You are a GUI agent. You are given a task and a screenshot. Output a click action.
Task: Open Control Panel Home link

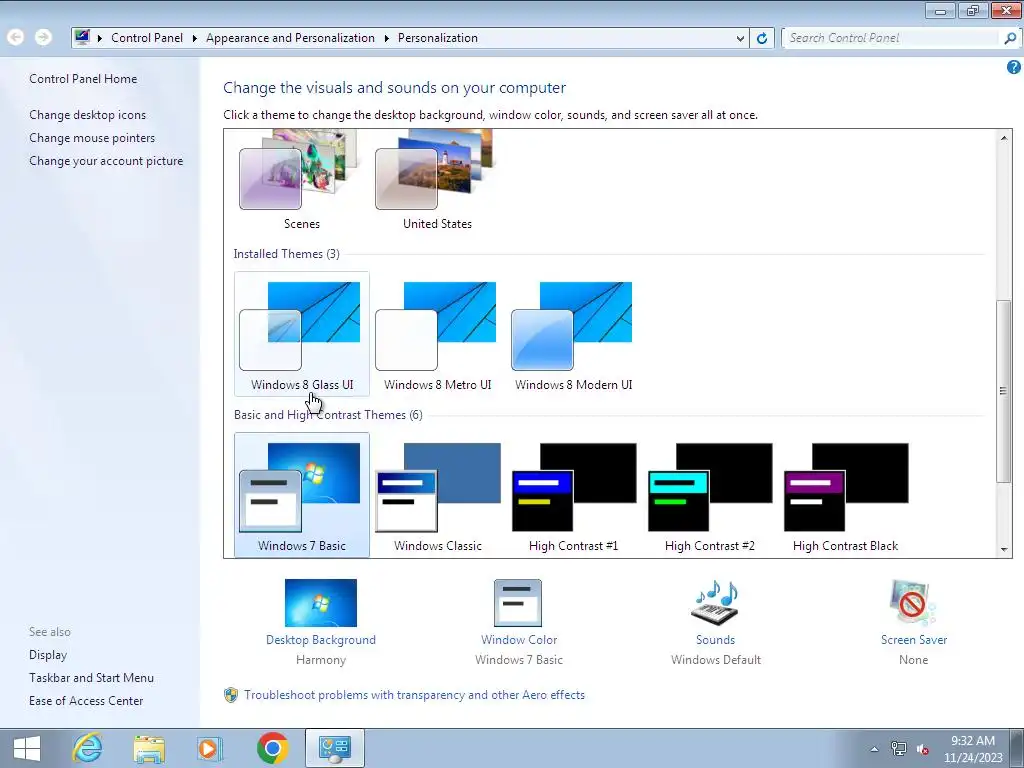pyautogui.click(x=83, y=78)
